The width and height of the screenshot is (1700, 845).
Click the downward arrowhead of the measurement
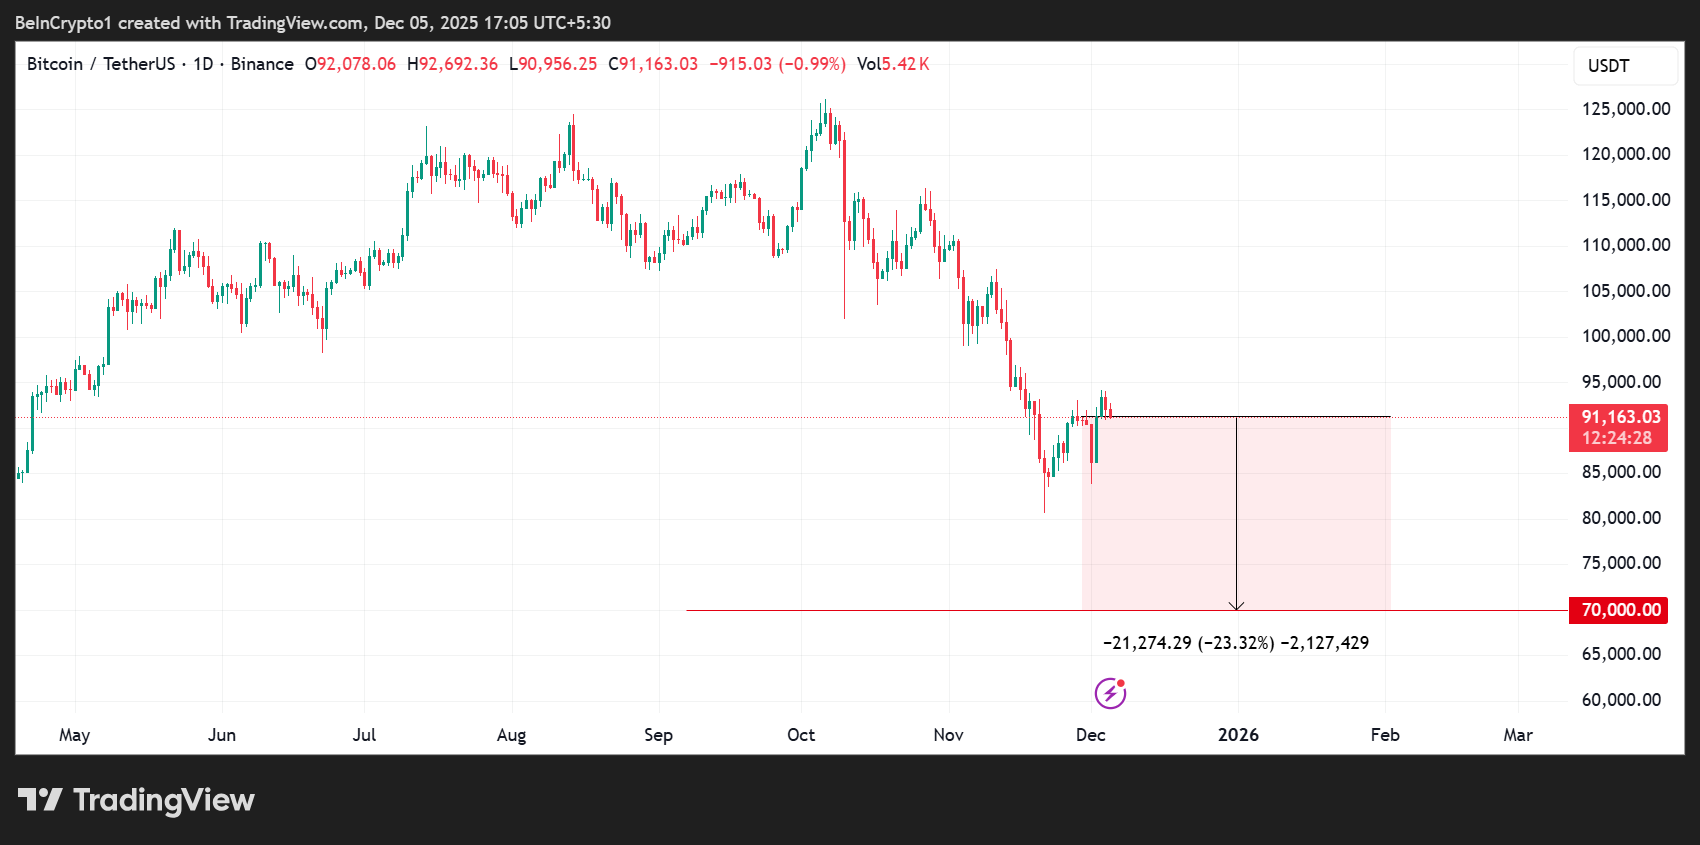click(x=1236, y=605)
